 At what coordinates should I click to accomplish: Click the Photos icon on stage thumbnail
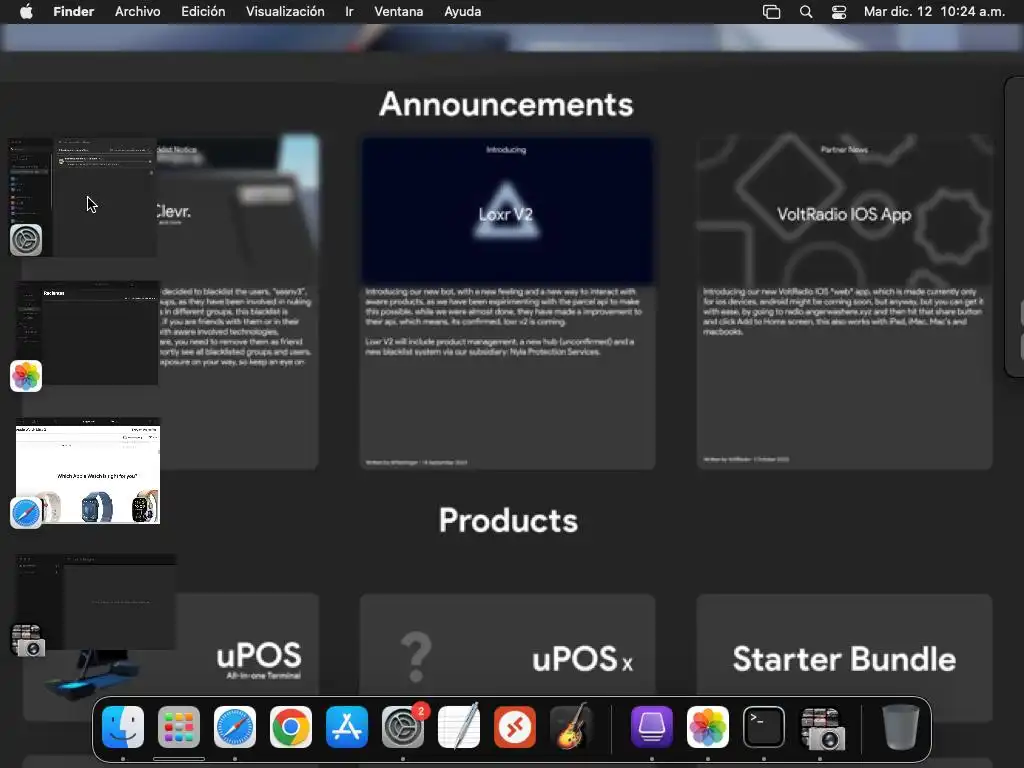(x=26, y=376)
